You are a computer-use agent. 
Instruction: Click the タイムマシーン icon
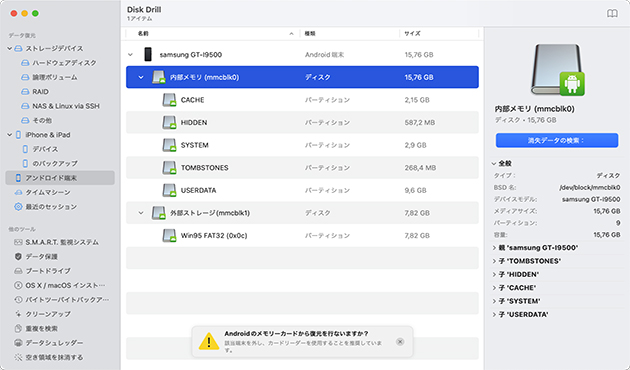(x=18, y=192)
